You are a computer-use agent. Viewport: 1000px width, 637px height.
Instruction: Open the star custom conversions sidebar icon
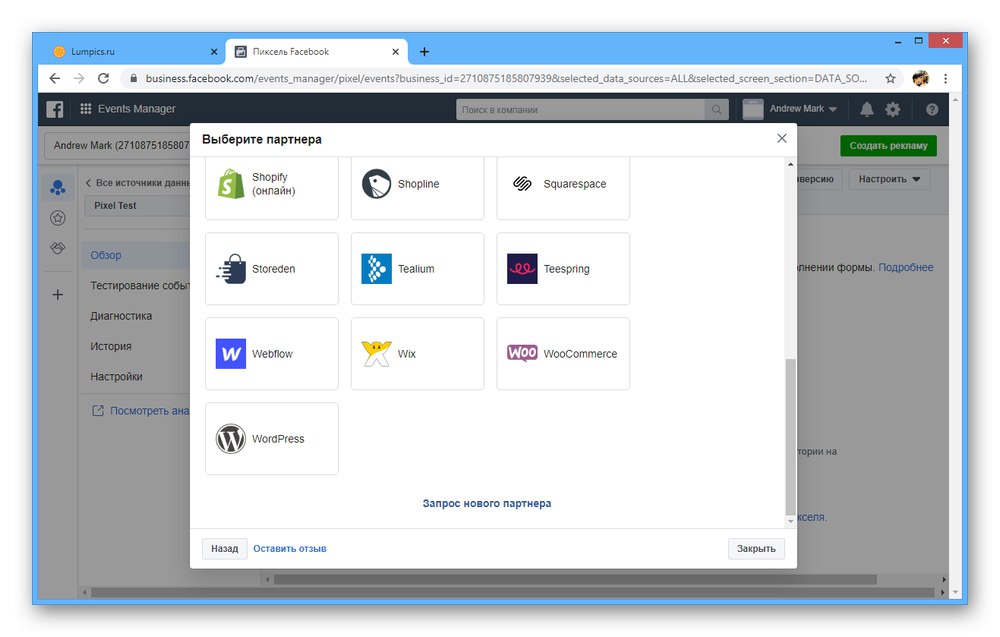pyautogui.click(x=57, y=218)
